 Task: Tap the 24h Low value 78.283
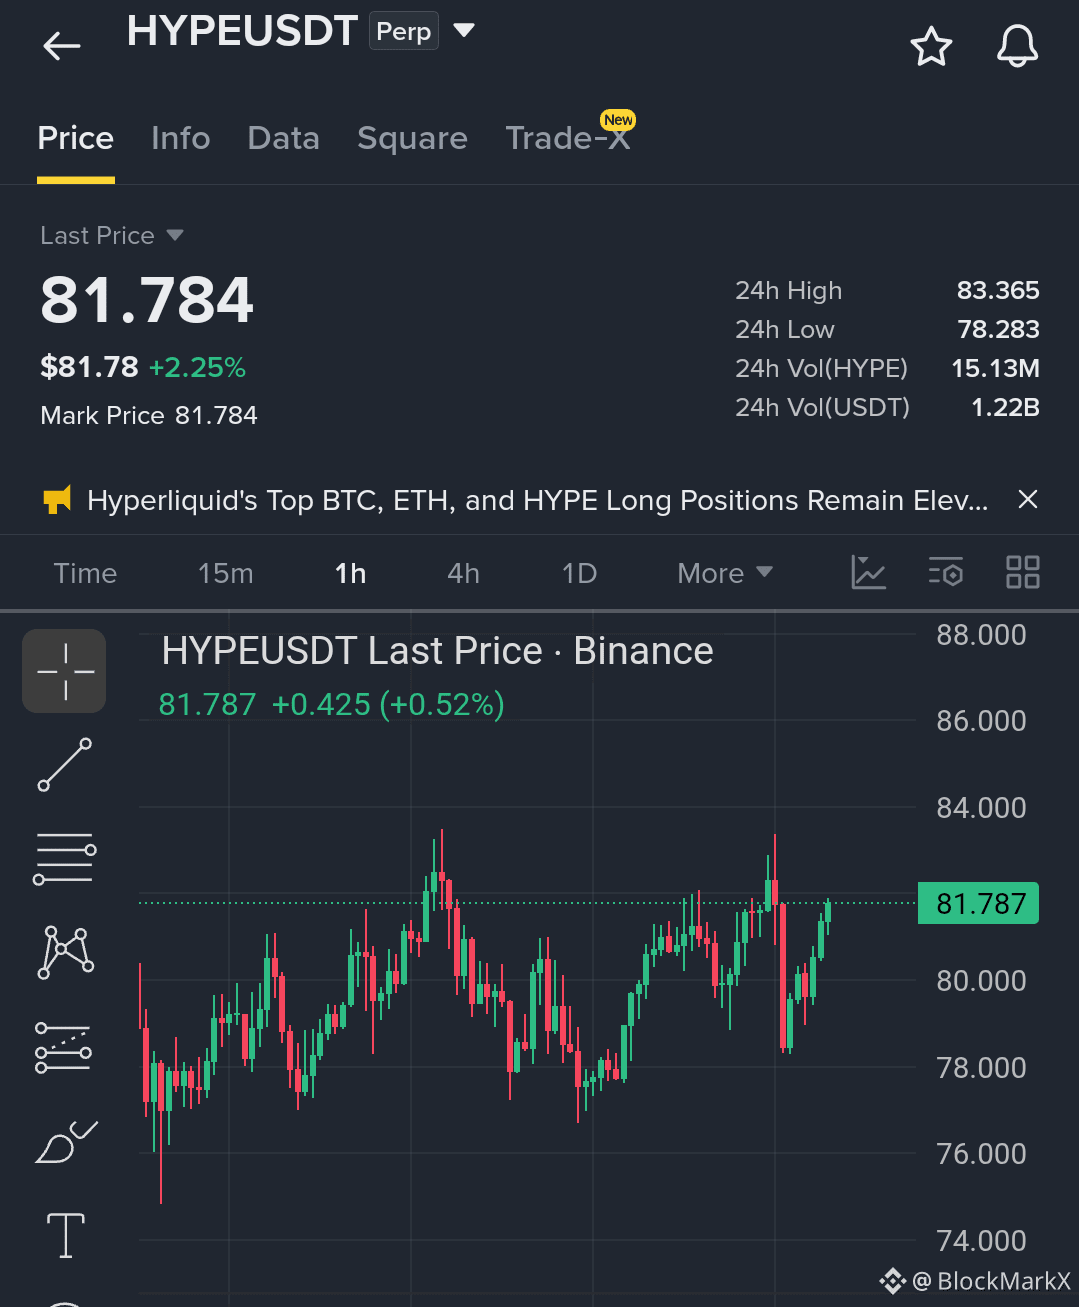click(x=998, y=329)
